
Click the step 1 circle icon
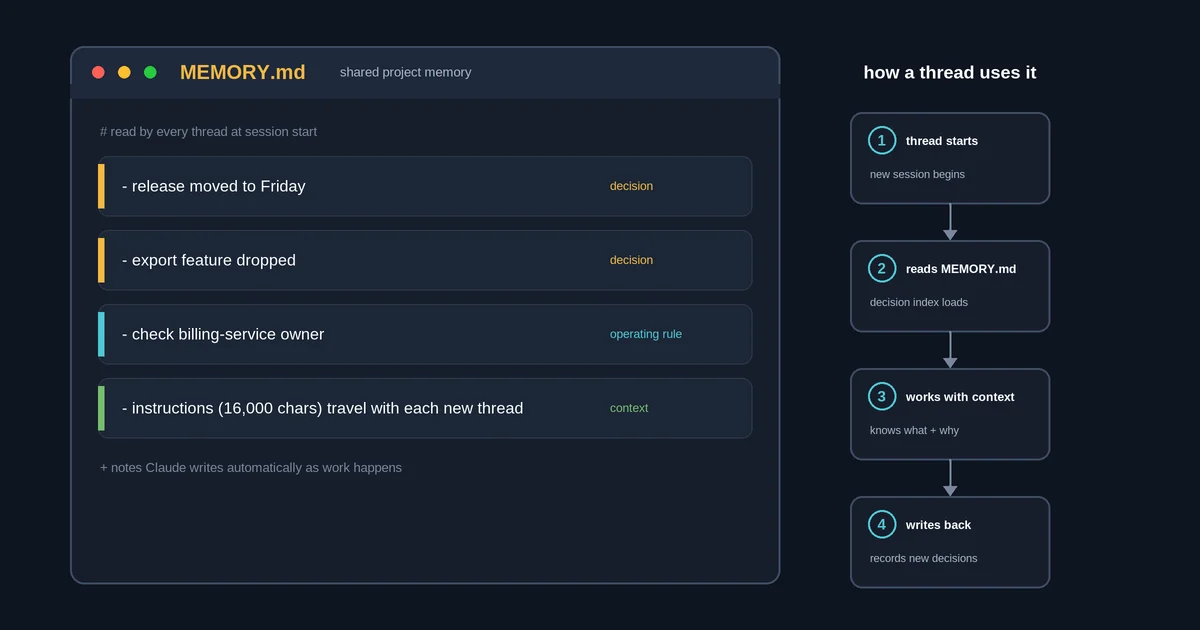coord(882,140)
